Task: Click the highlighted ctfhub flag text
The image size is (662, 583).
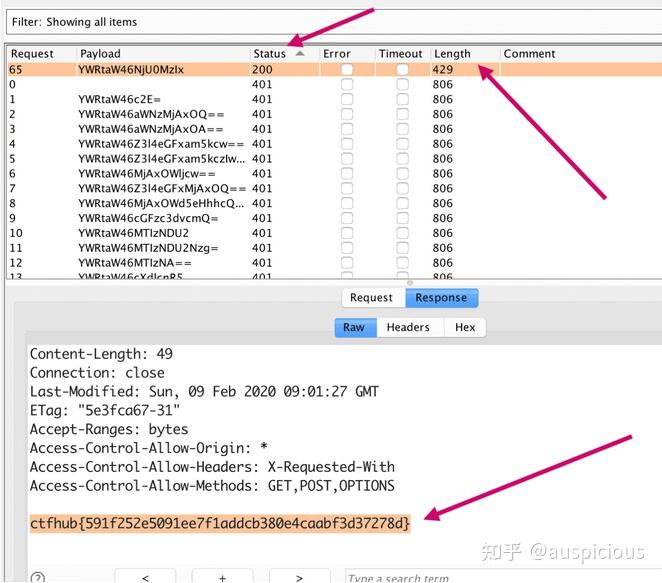Action: click(x=220, y=523)
